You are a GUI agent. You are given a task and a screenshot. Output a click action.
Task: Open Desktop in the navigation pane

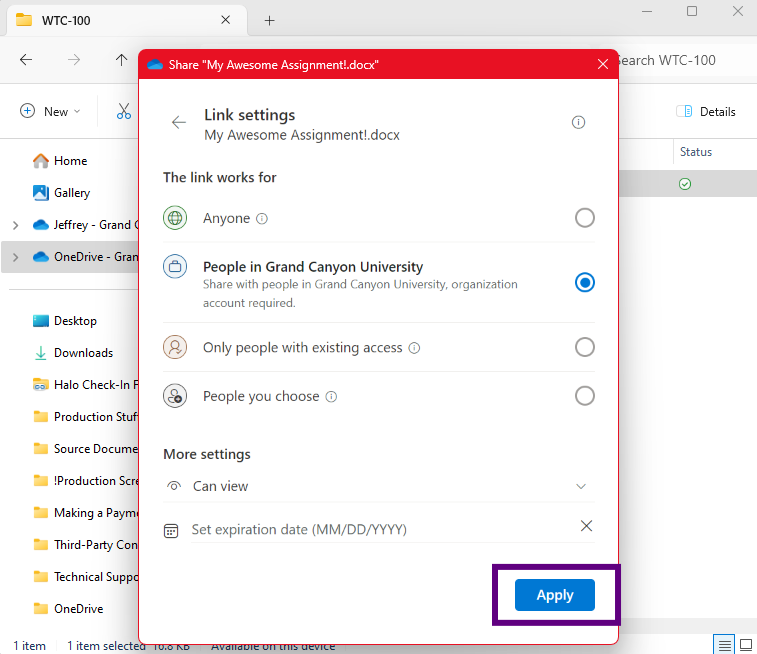click(x=65, y=321)
